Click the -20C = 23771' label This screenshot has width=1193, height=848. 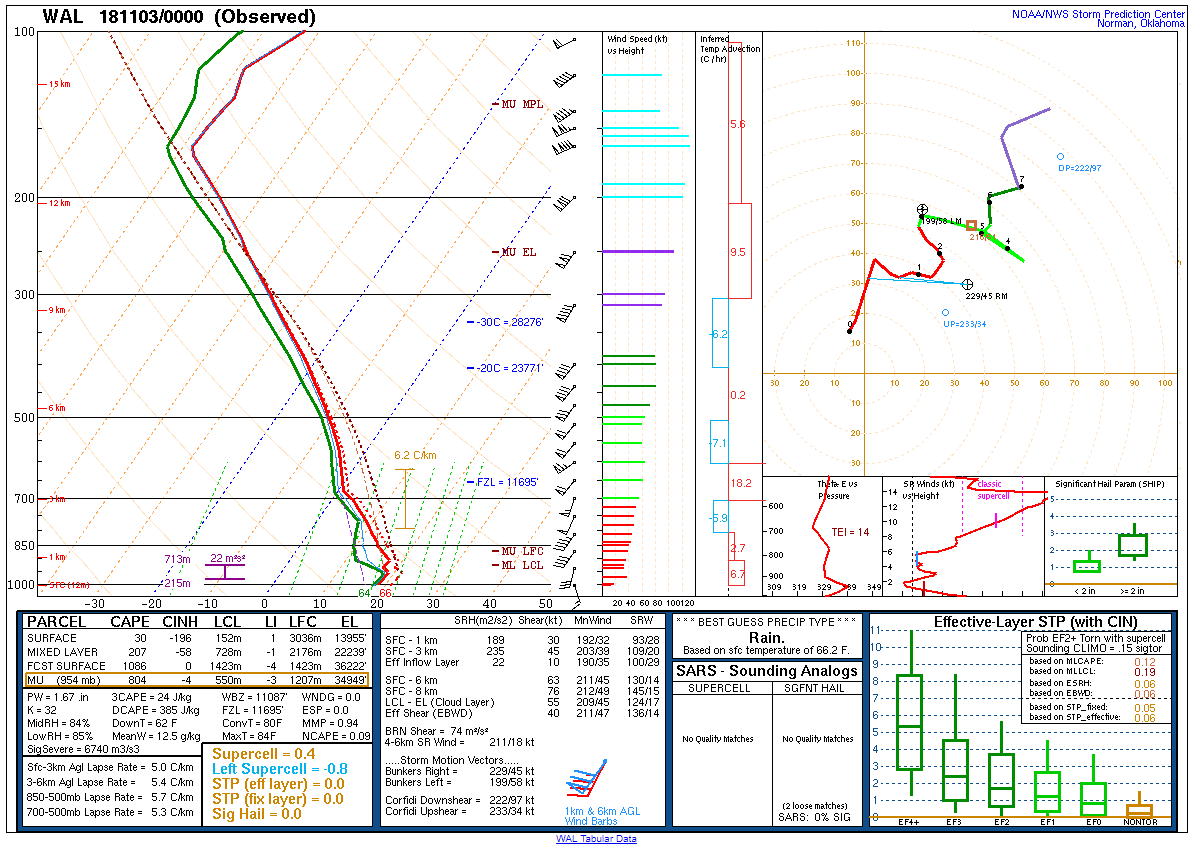[511, 368]
